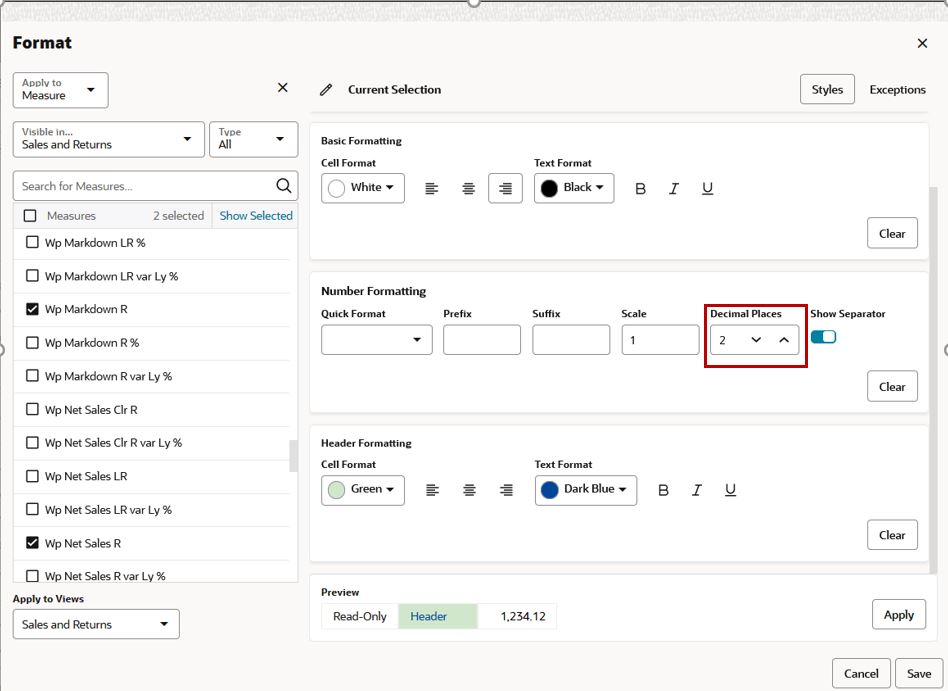
Task: Apply bold in Basic Formatting text format
Action: [640, 189]
